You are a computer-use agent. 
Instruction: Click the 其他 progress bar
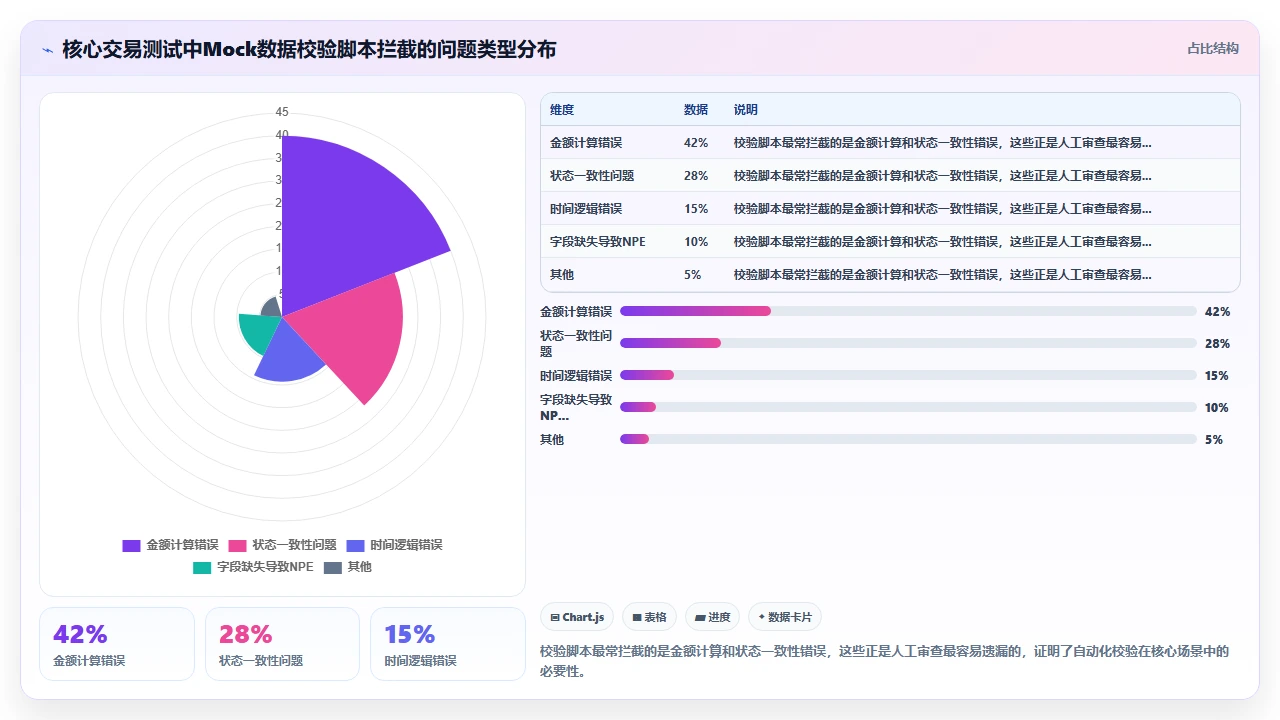[908, 439]
